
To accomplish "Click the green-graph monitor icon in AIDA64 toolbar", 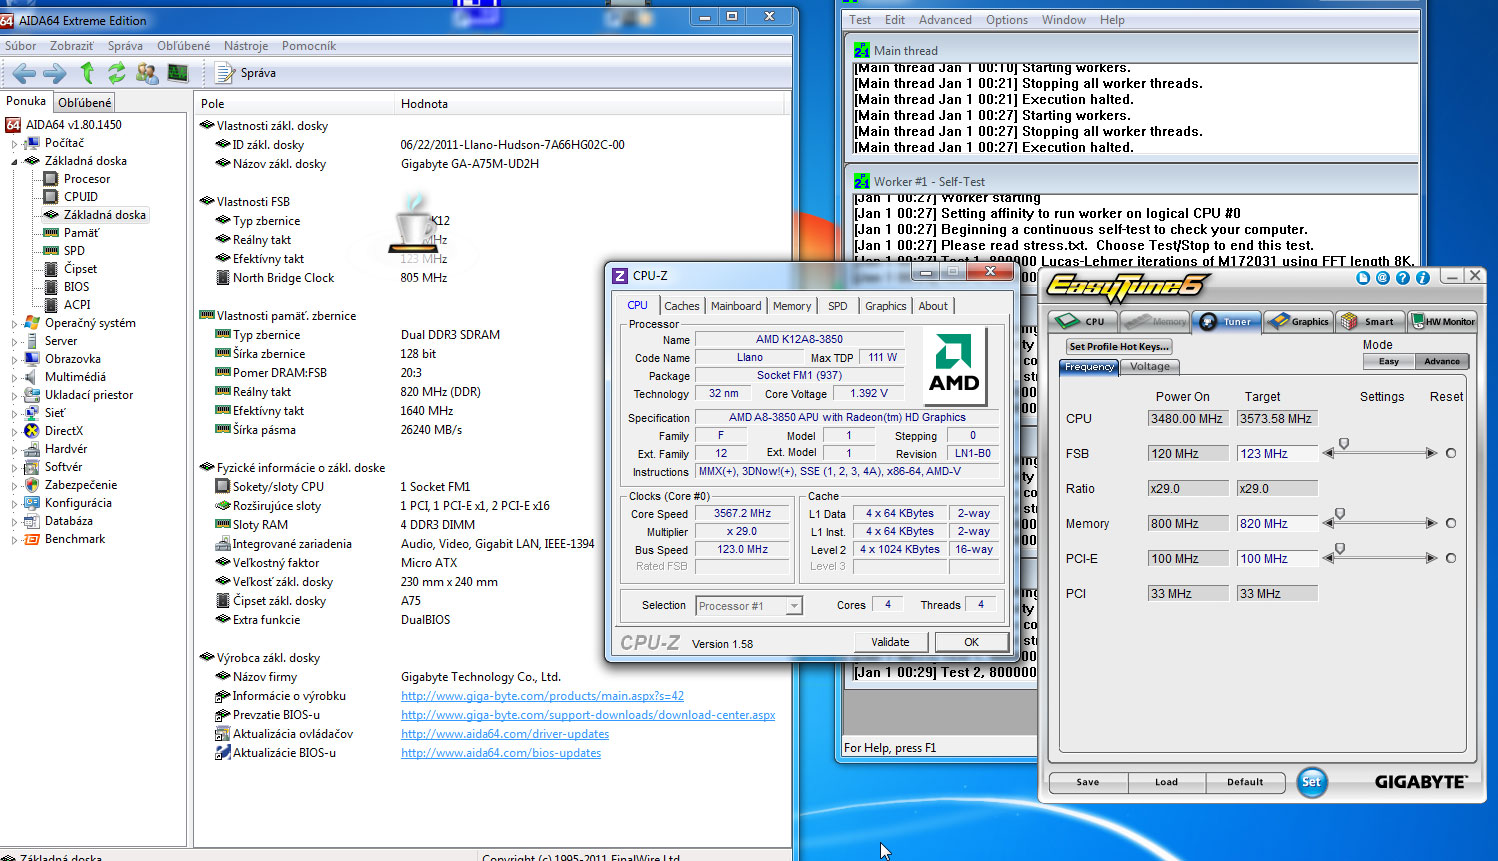I will coord(178,73).
